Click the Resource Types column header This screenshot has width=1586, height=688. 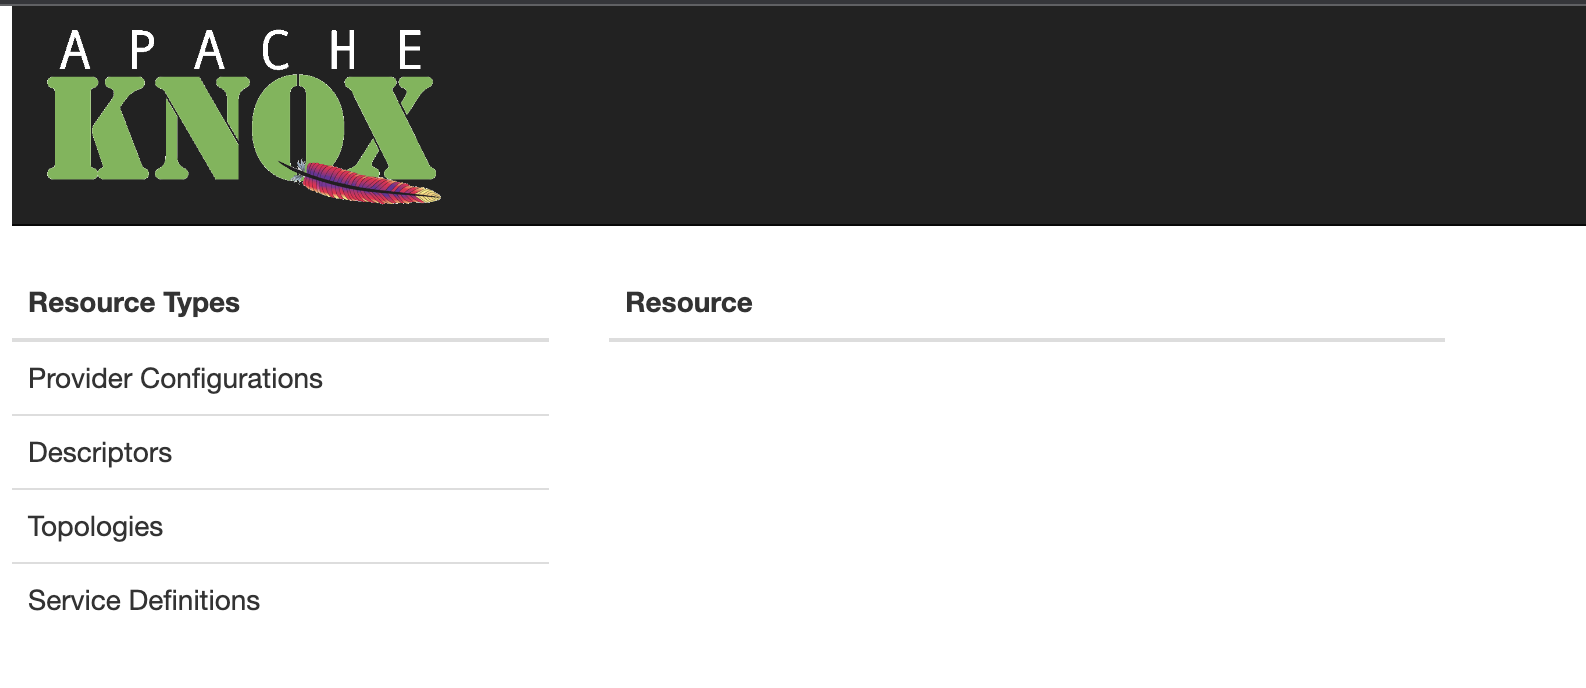tap(134, 303)
